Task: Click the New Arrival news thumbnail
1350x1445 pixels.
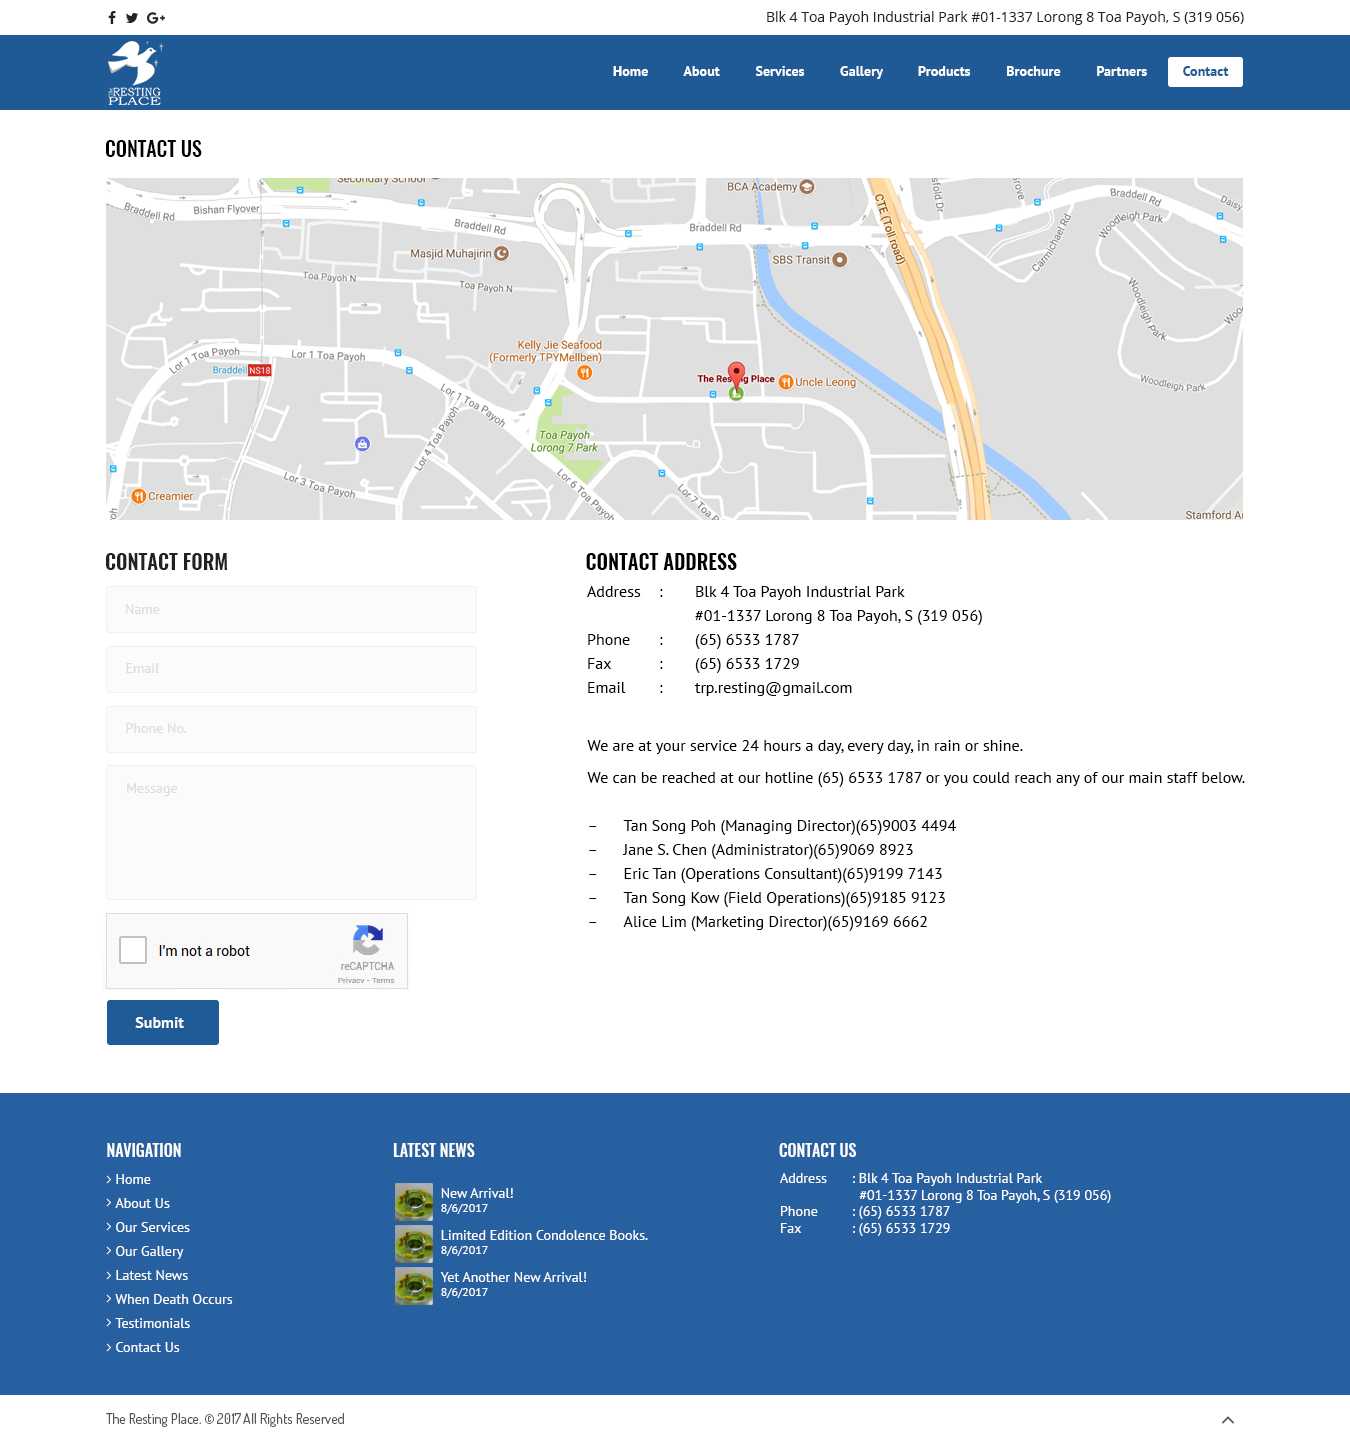Action: point(414,1201)
